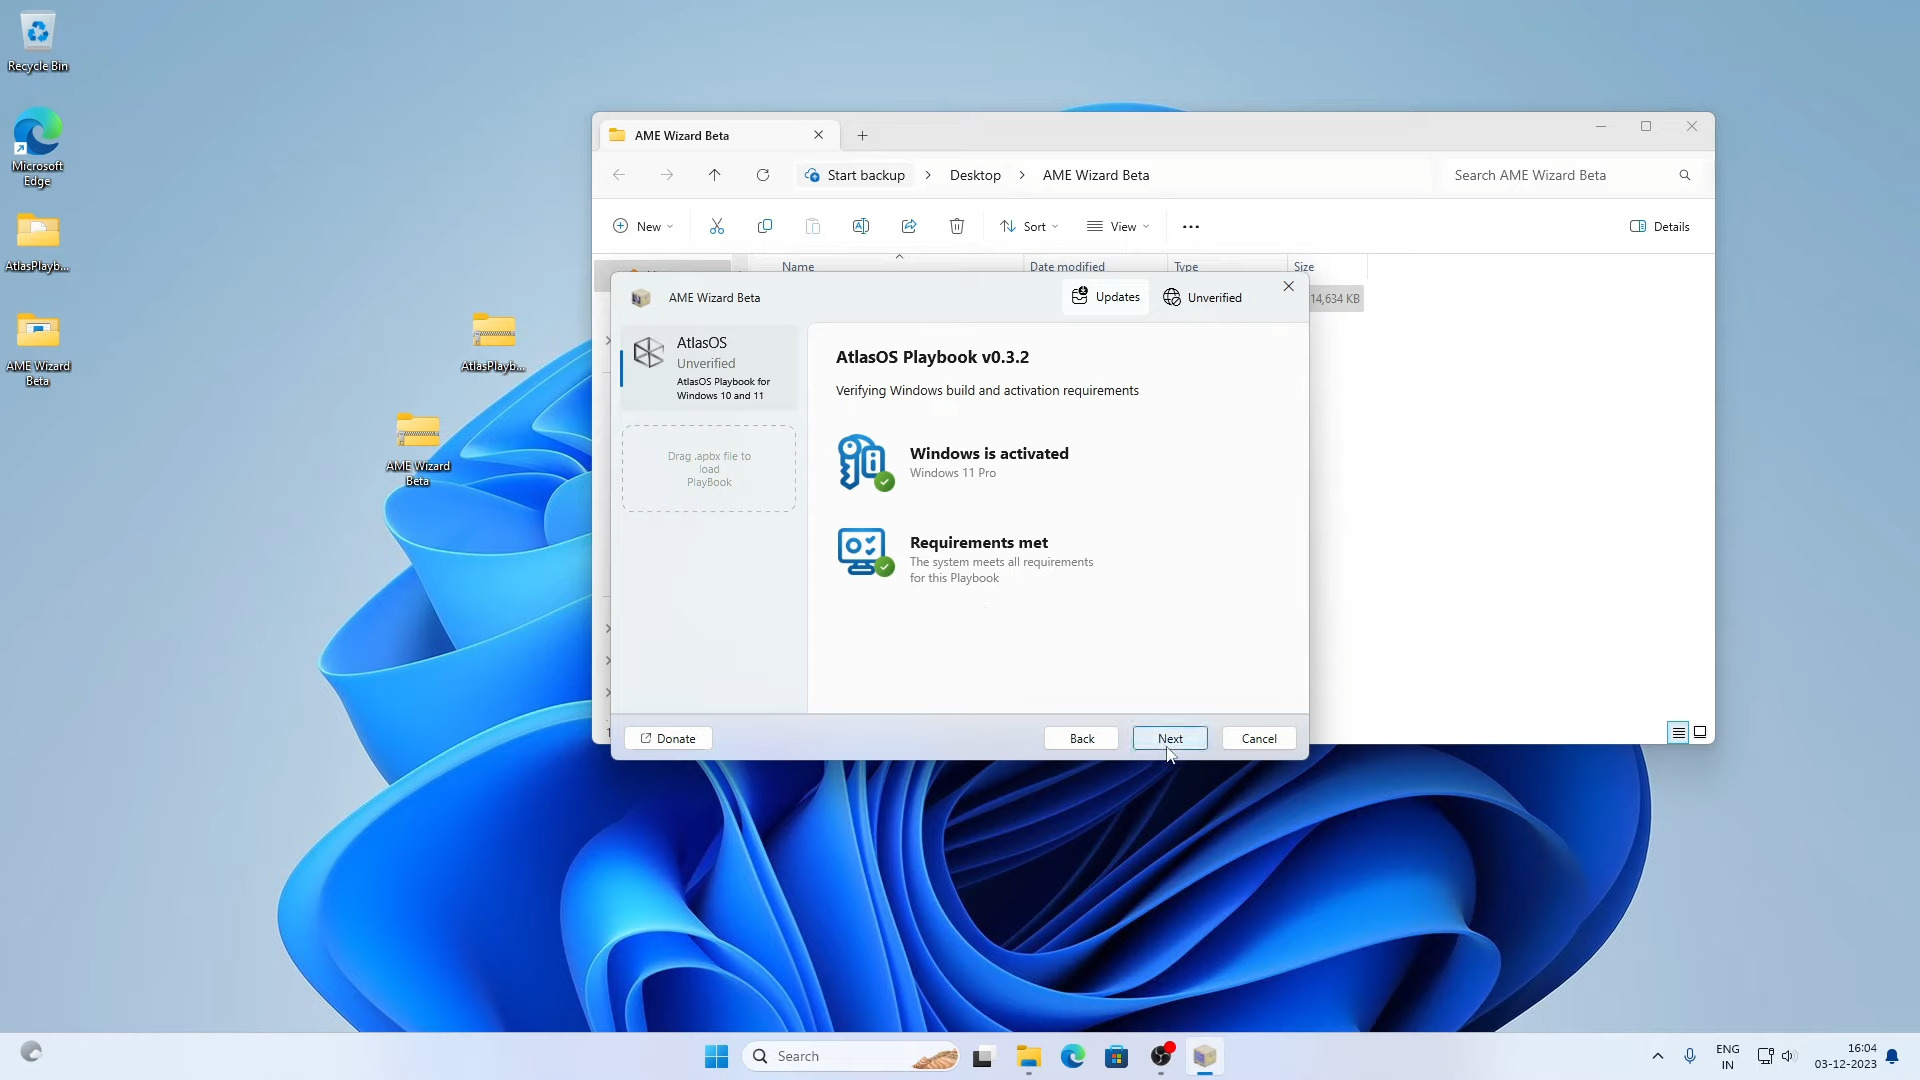Open the View dropdown menu

coord(1117,227)
